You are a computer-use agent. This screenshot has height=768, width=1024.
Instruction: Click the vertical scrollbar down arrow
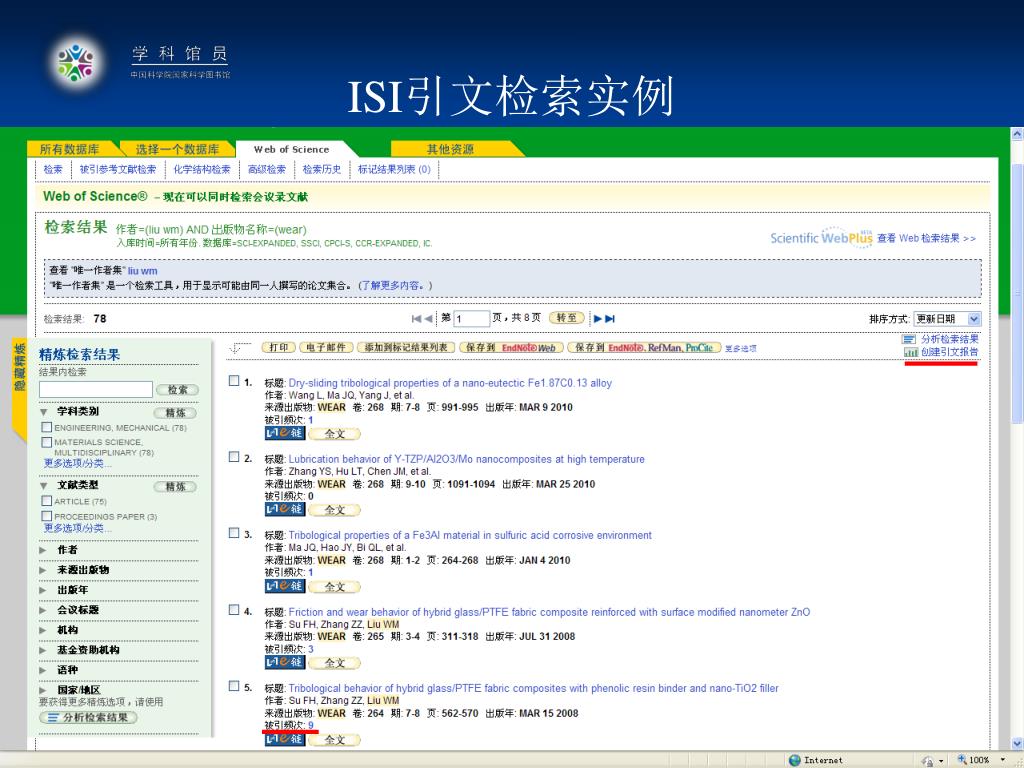pos(1017,743)
